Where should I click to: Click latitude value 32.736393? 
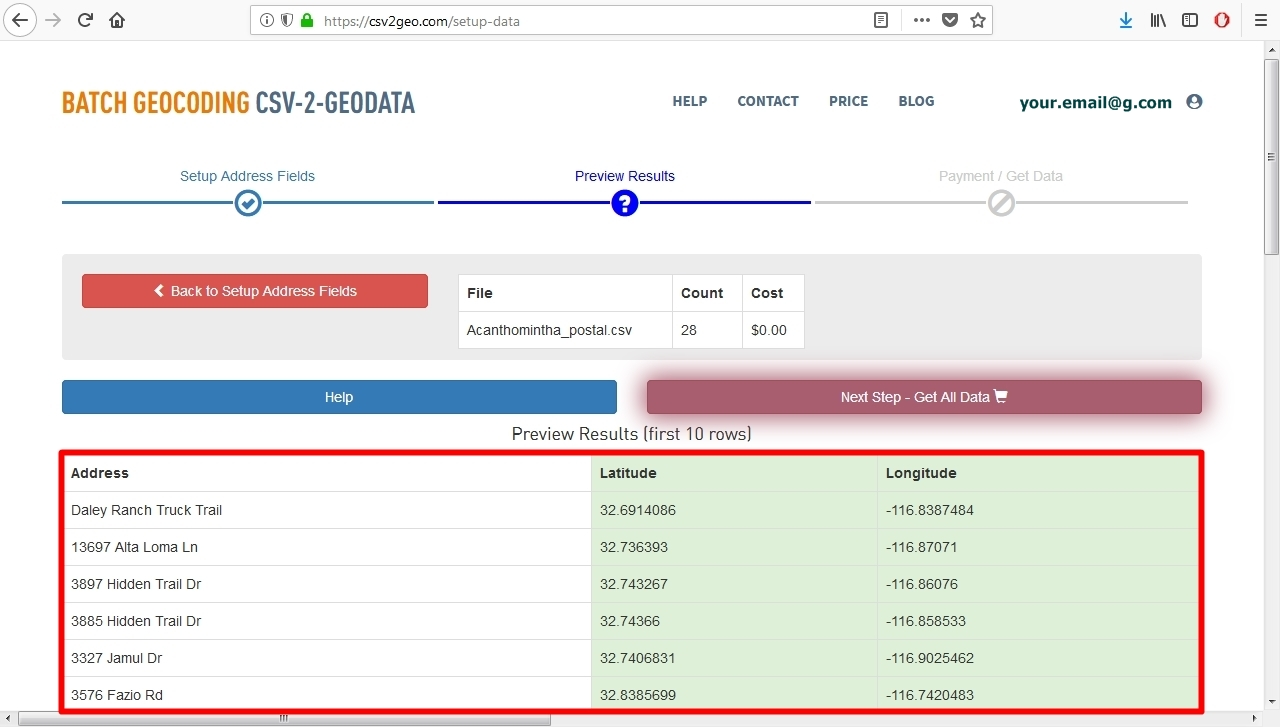pos(634,547)
